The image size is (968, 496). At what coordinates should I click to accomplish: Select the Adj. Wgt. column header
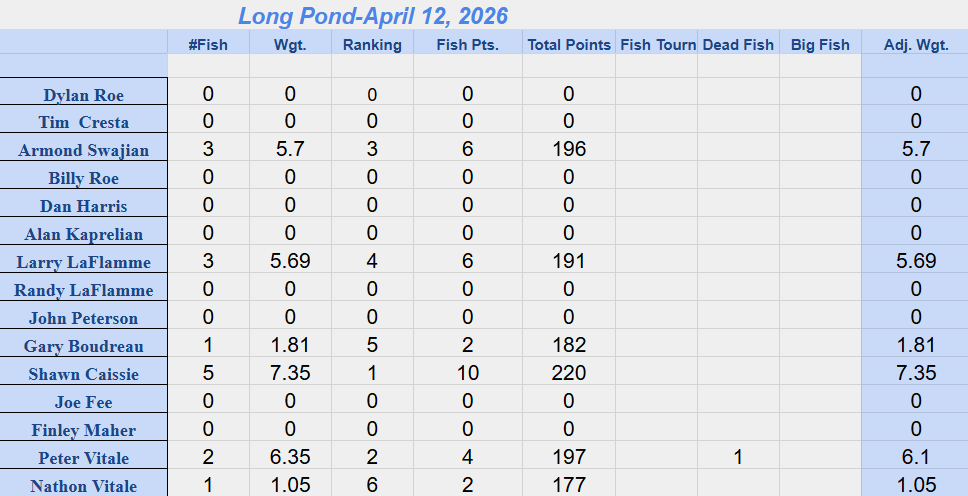click(x=916, y=44)
